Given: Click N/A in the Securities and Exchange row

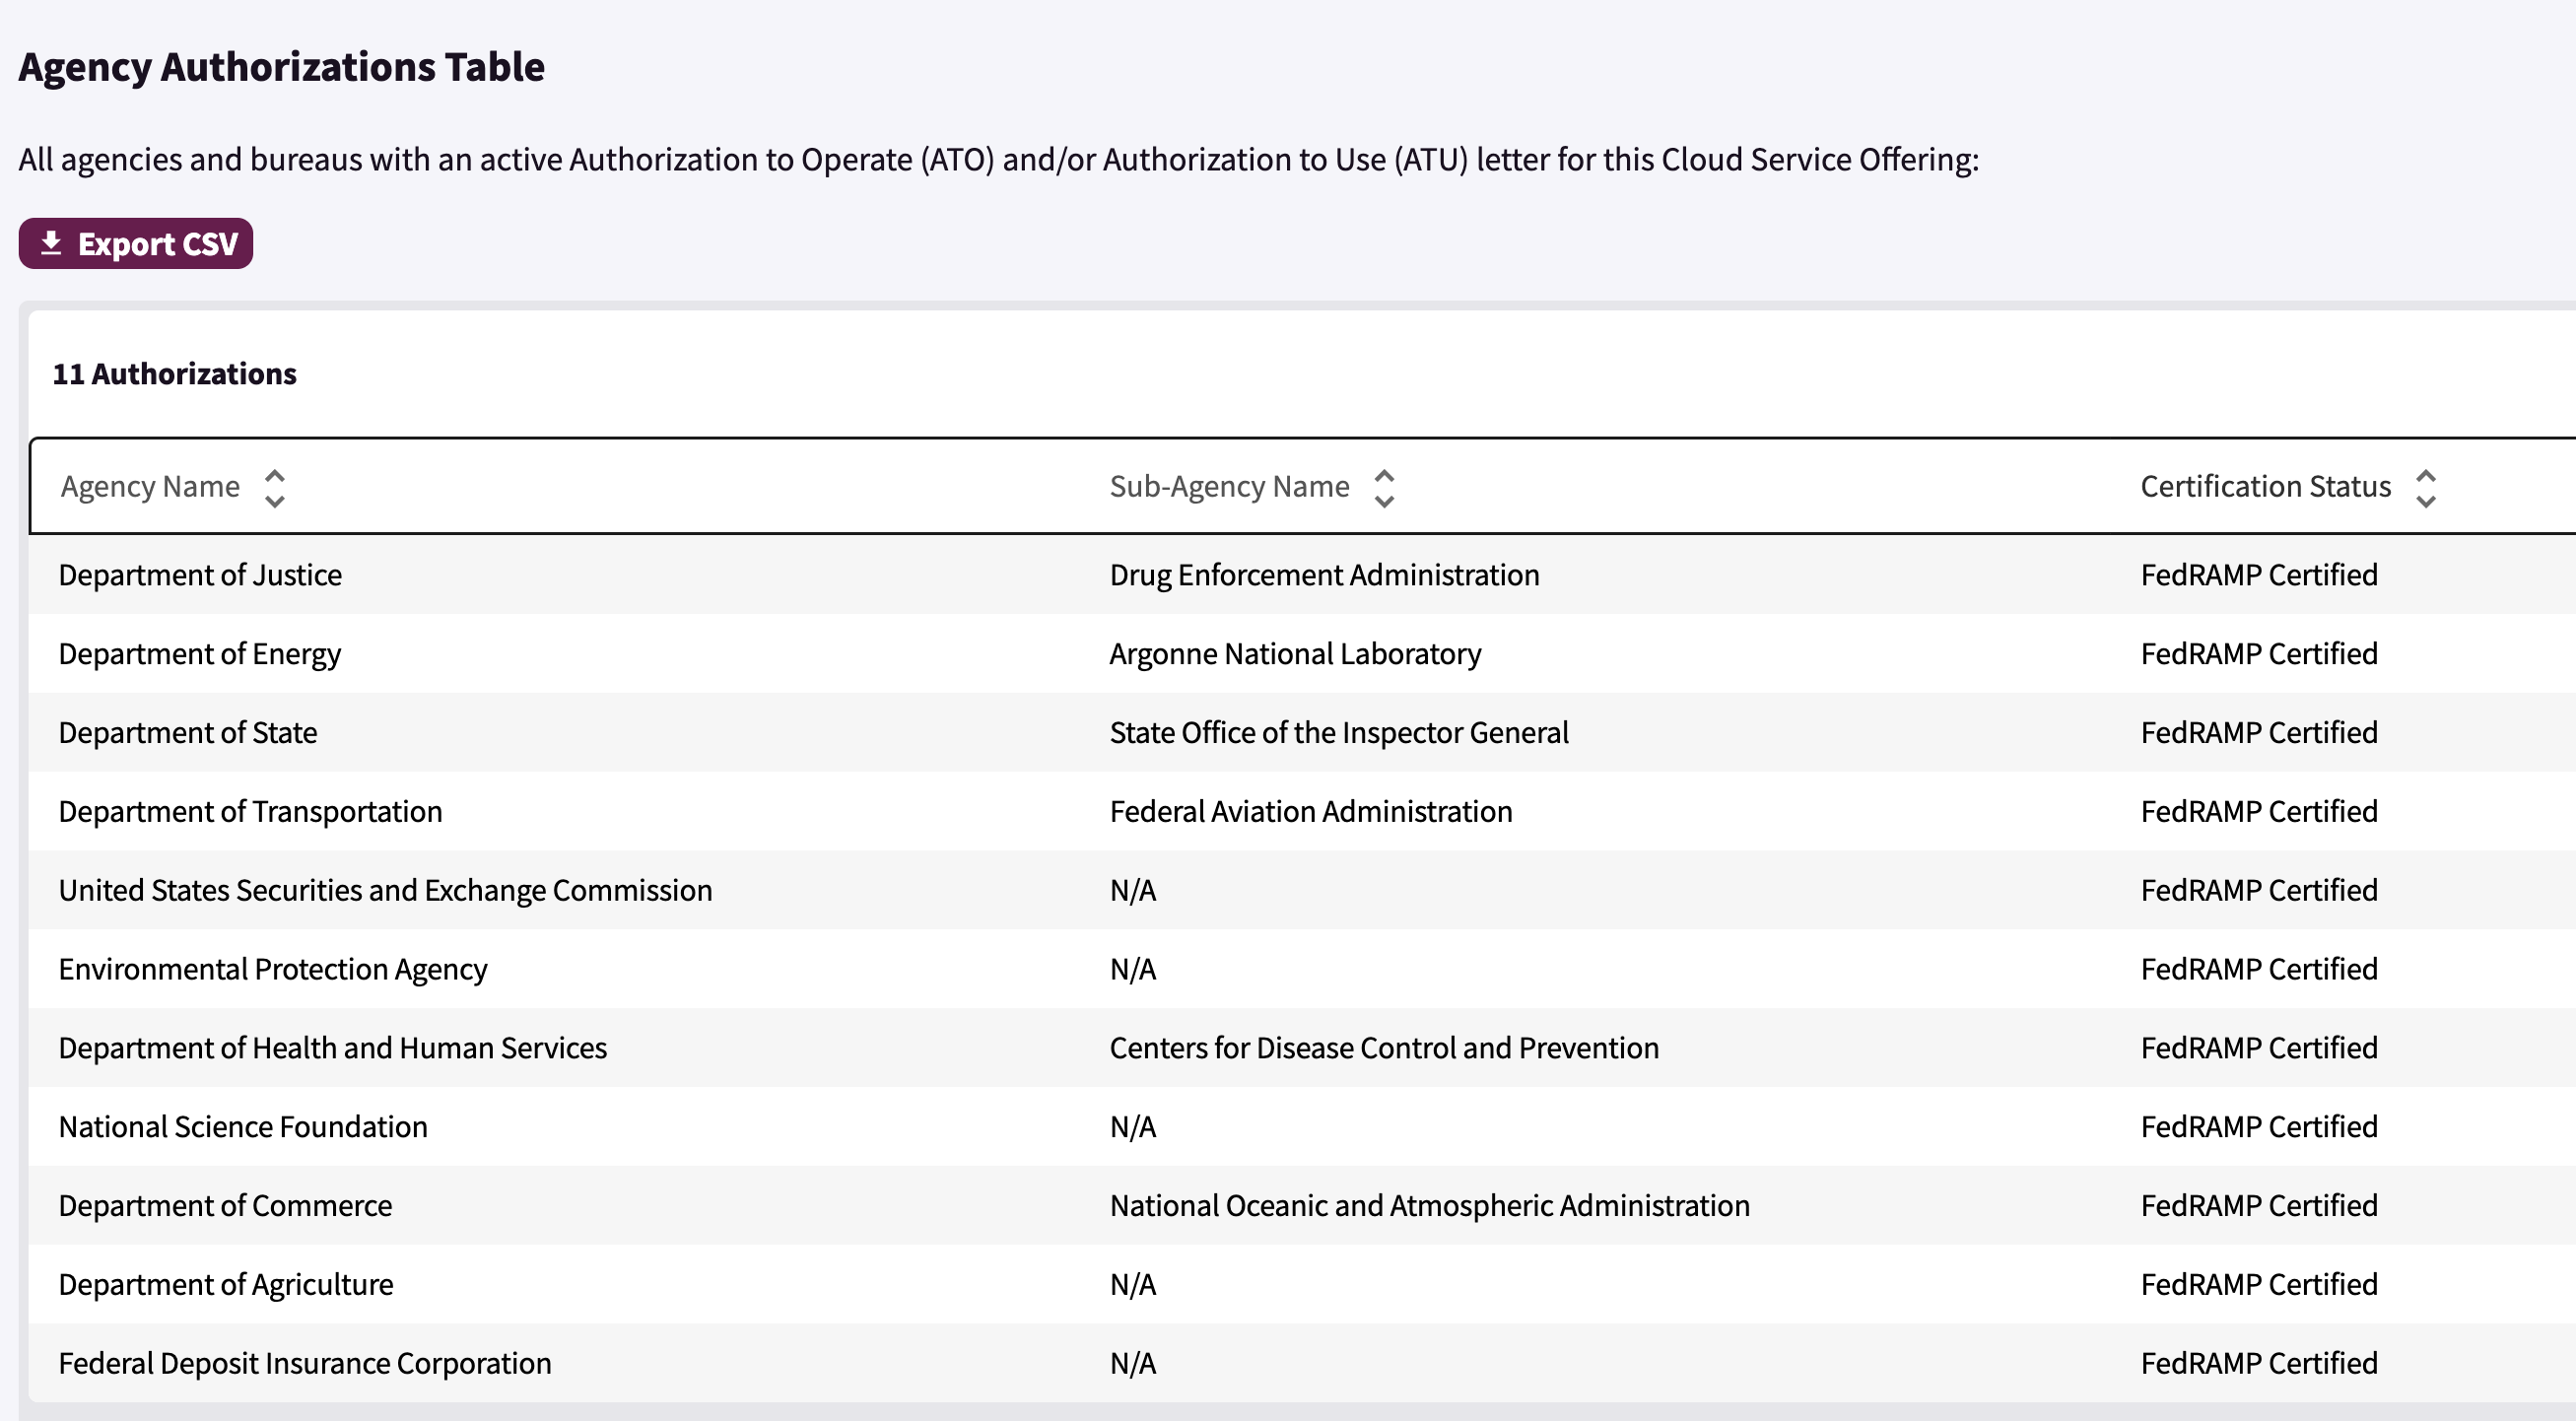Looking at the screenshot, I should pos(1133,891).
